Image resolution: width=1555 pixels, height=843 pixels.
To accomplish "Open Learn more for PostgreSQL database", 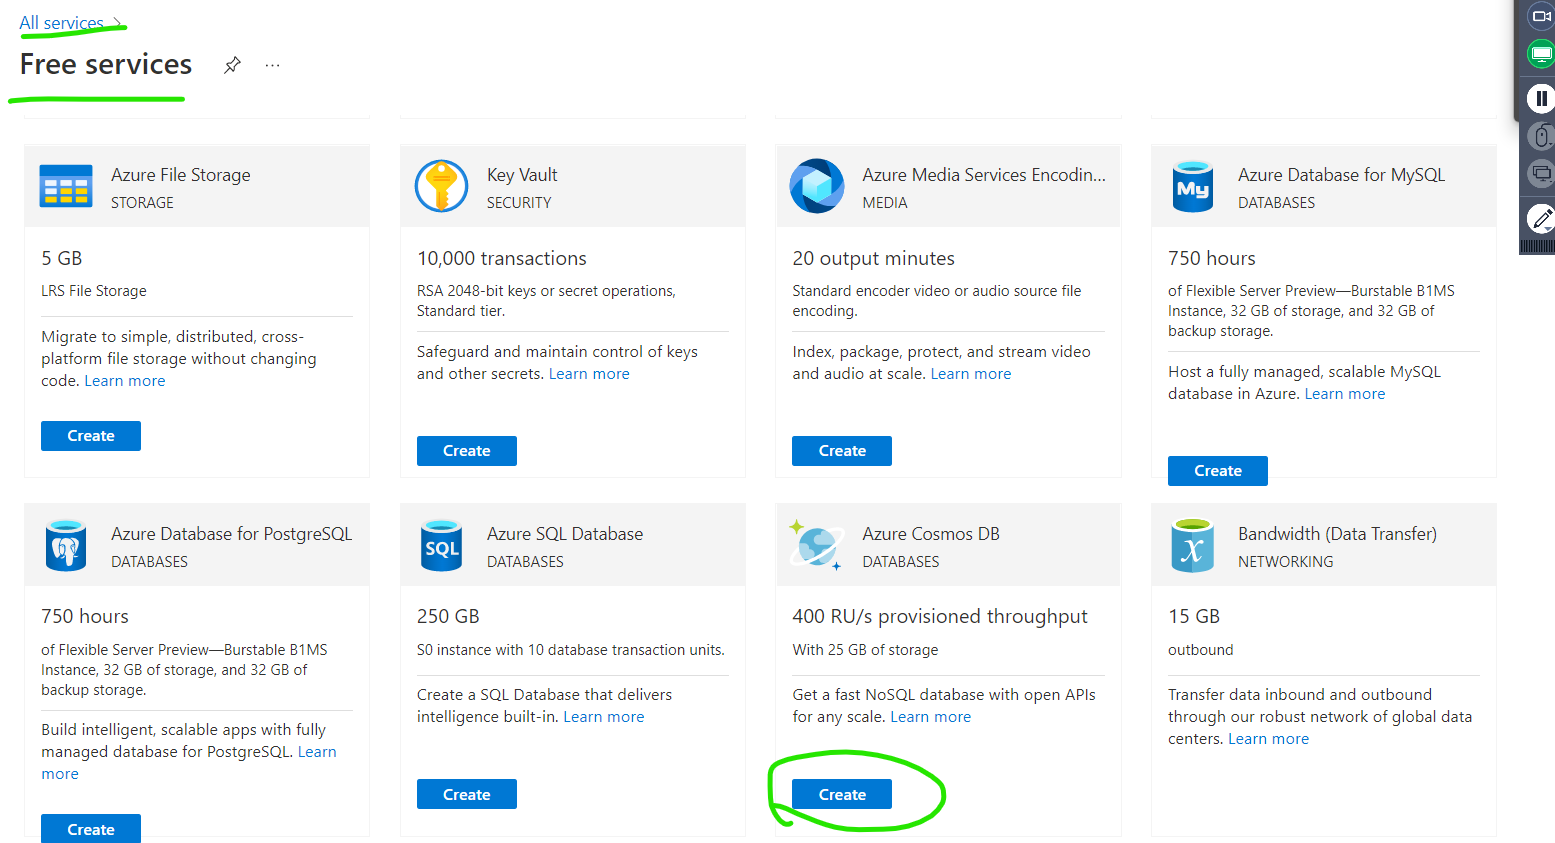I will [x=317, y=752].
